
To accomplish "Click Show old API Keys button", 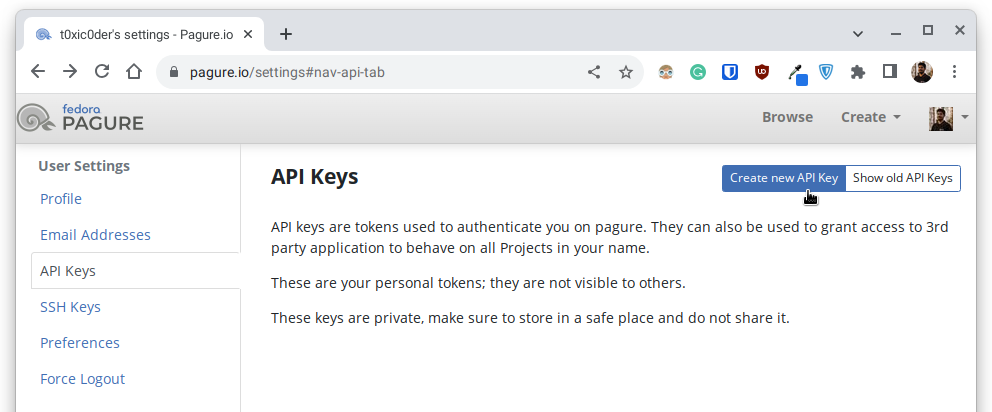I will click(903, 178).
